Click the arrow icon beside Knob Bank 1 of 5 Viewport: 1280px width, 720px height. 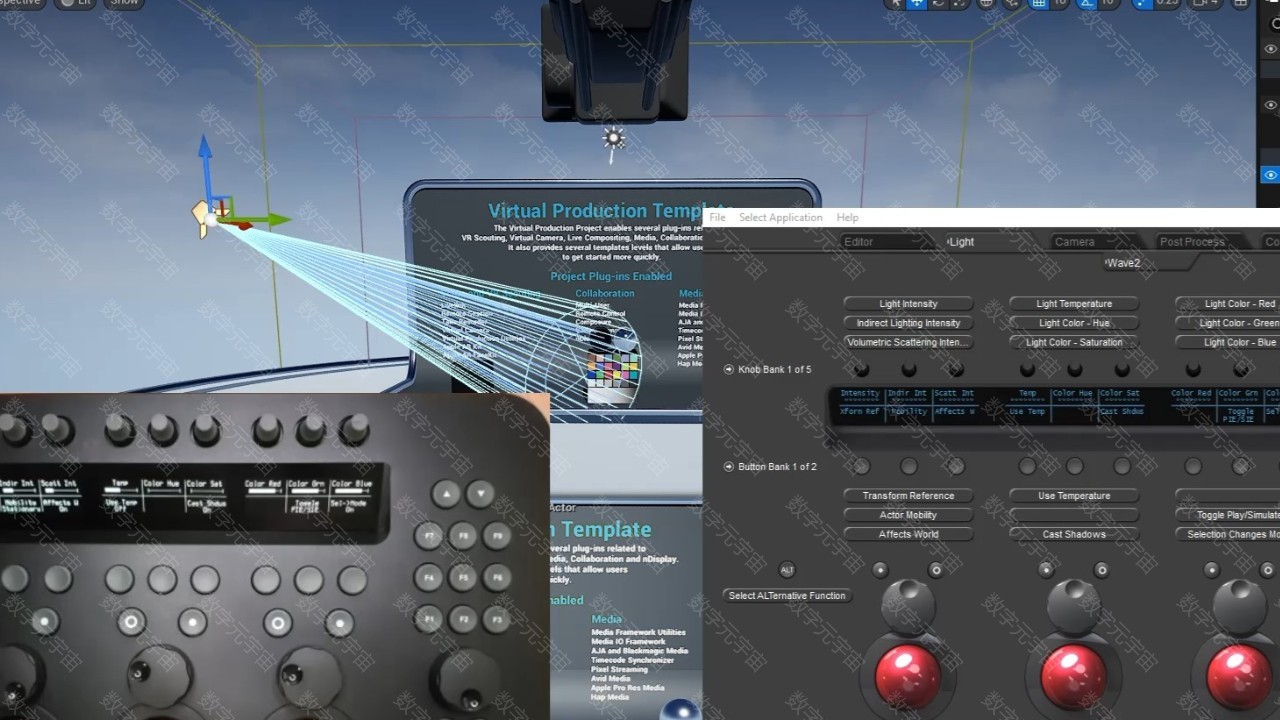(x=729, y=370)
